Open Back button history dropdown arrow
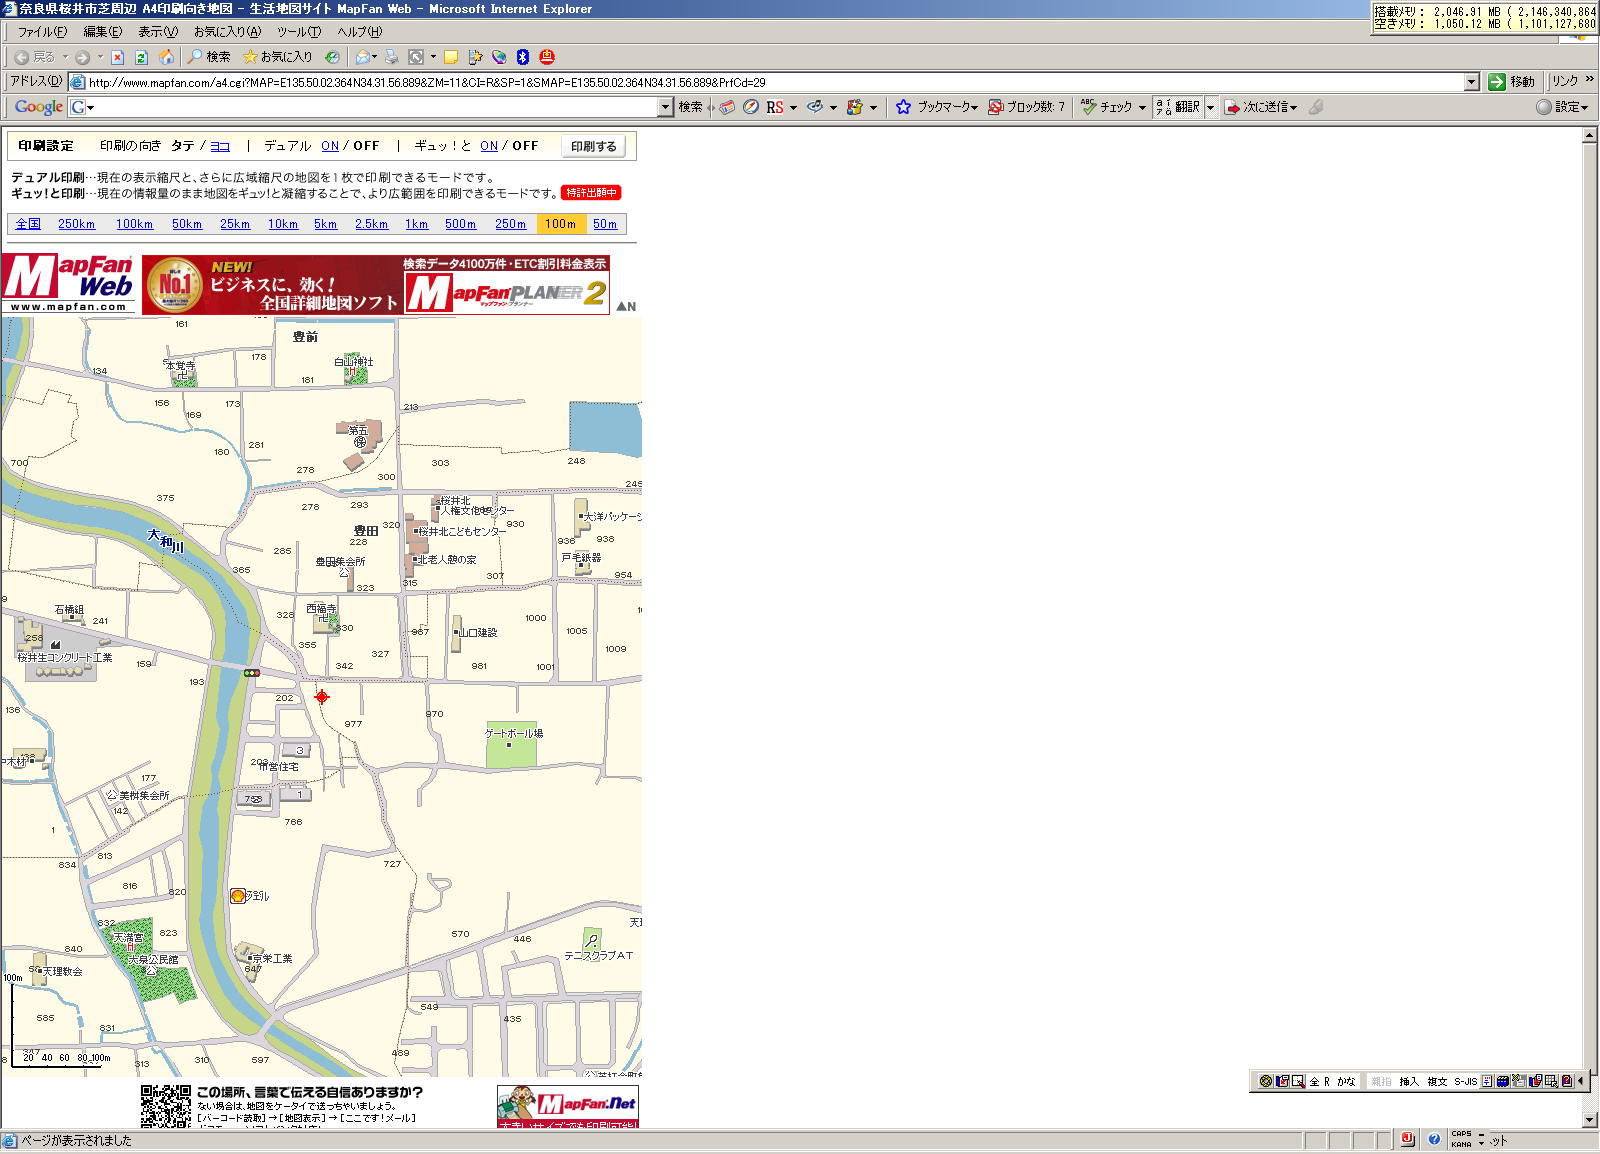1600x1154 pixels. [x=65, y=57]
